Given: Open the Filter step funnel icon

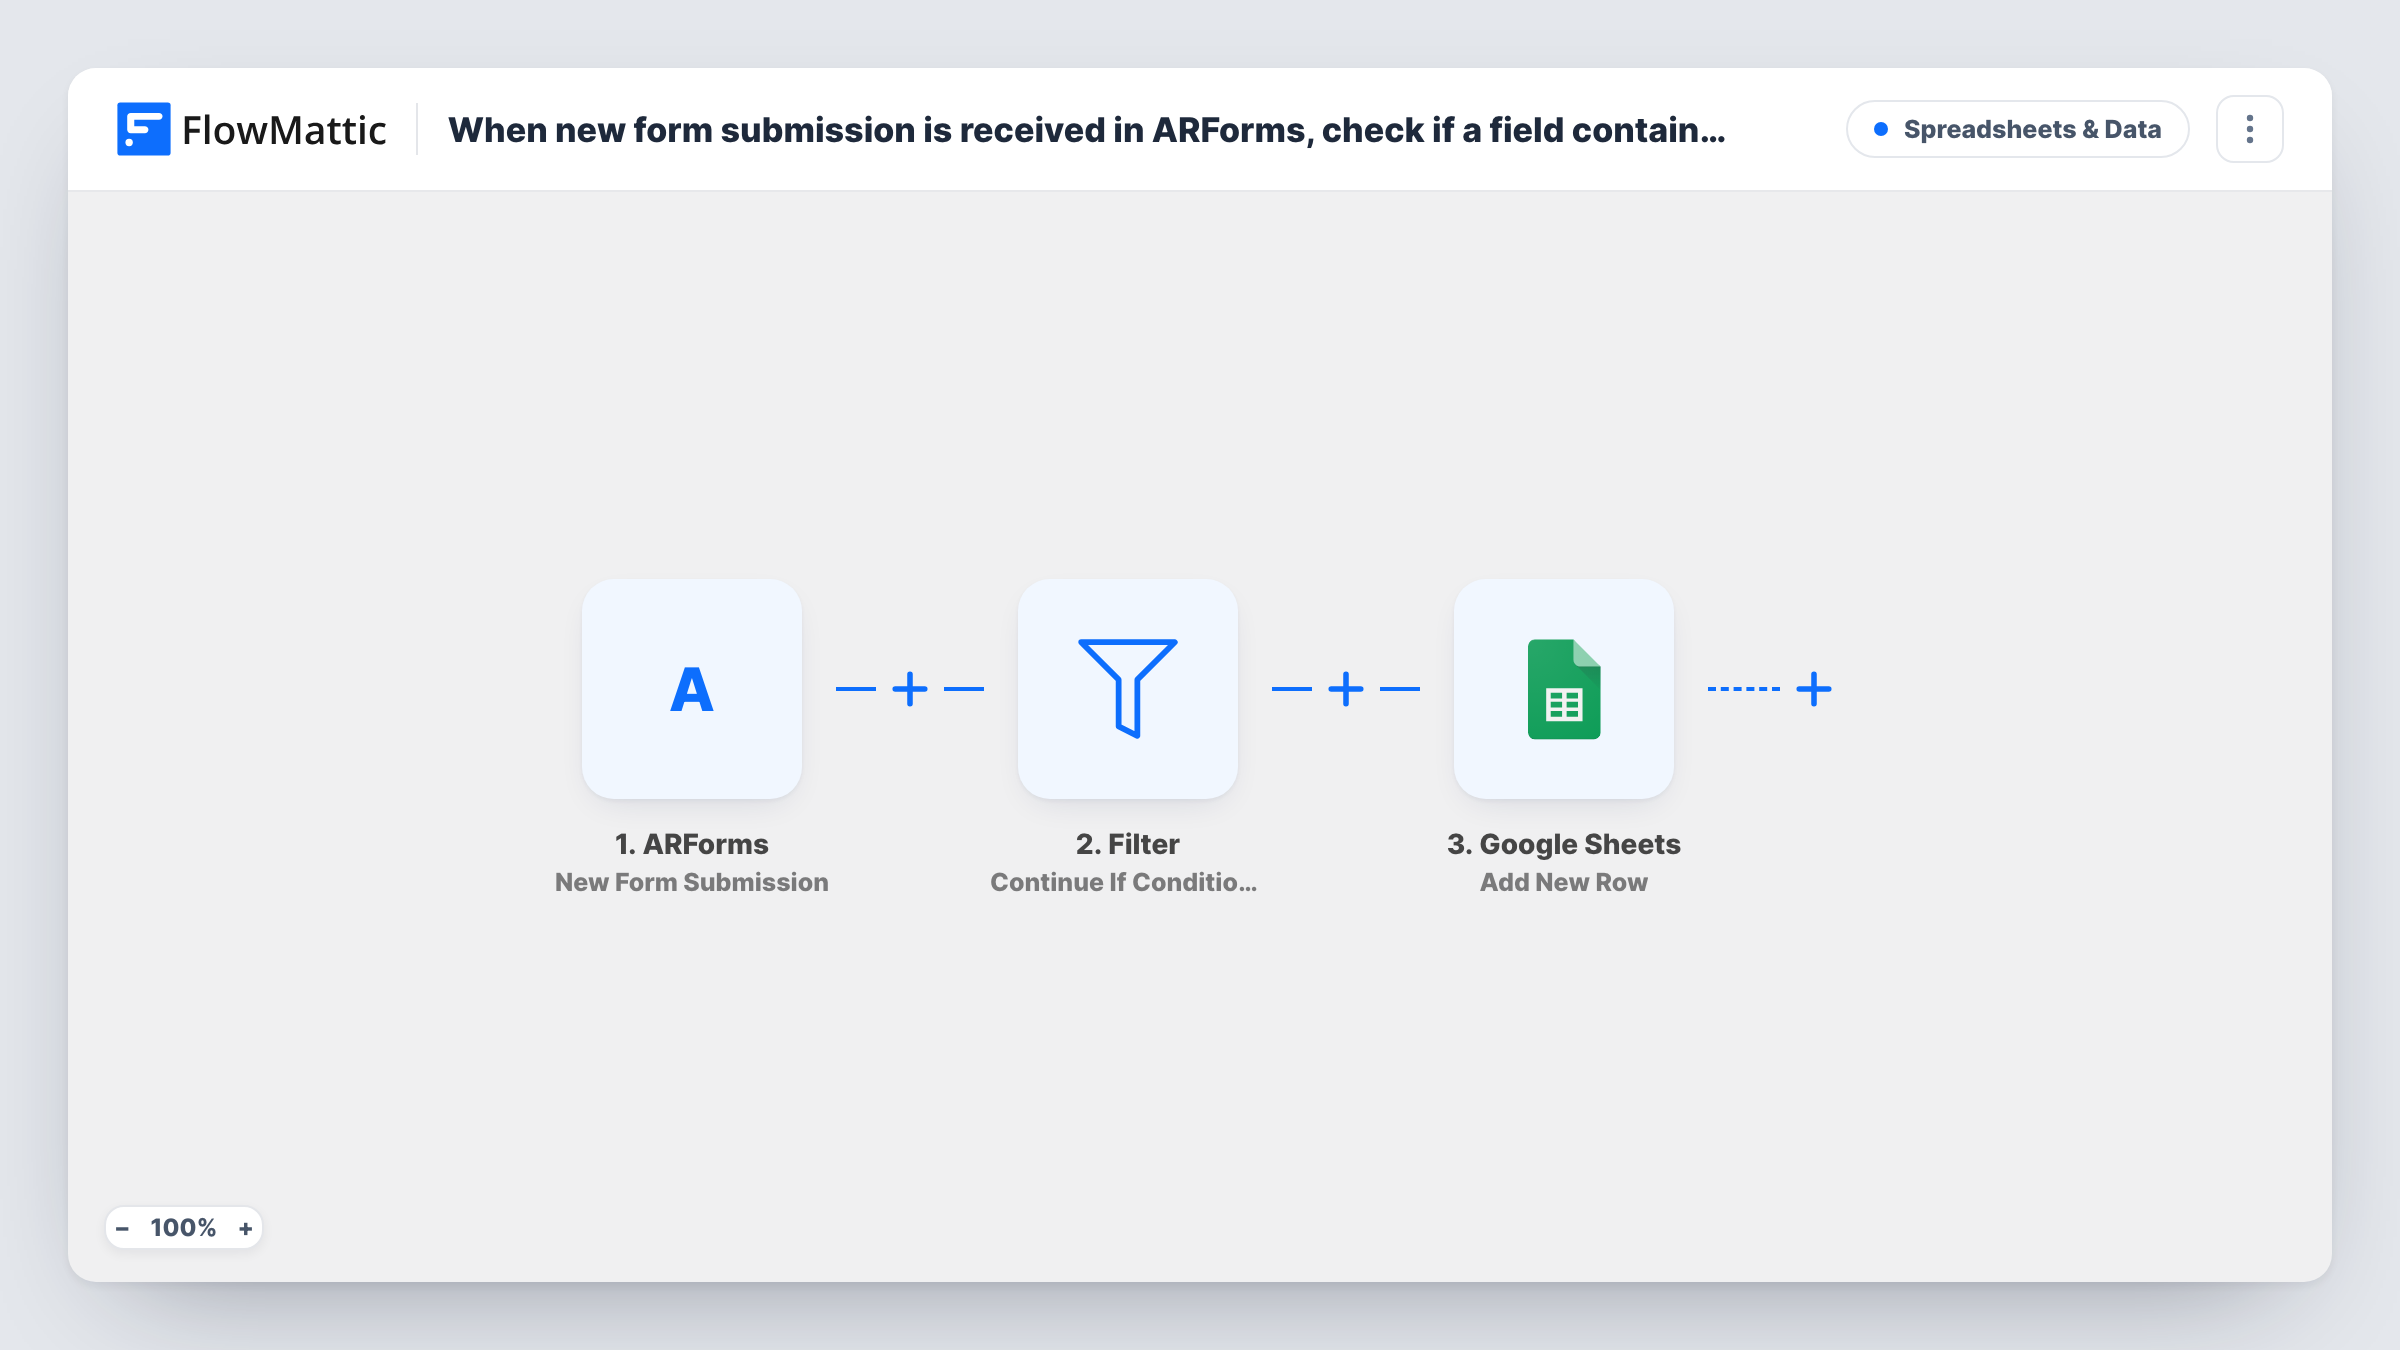Looking at the screenshot, I should pos(1128,689).
